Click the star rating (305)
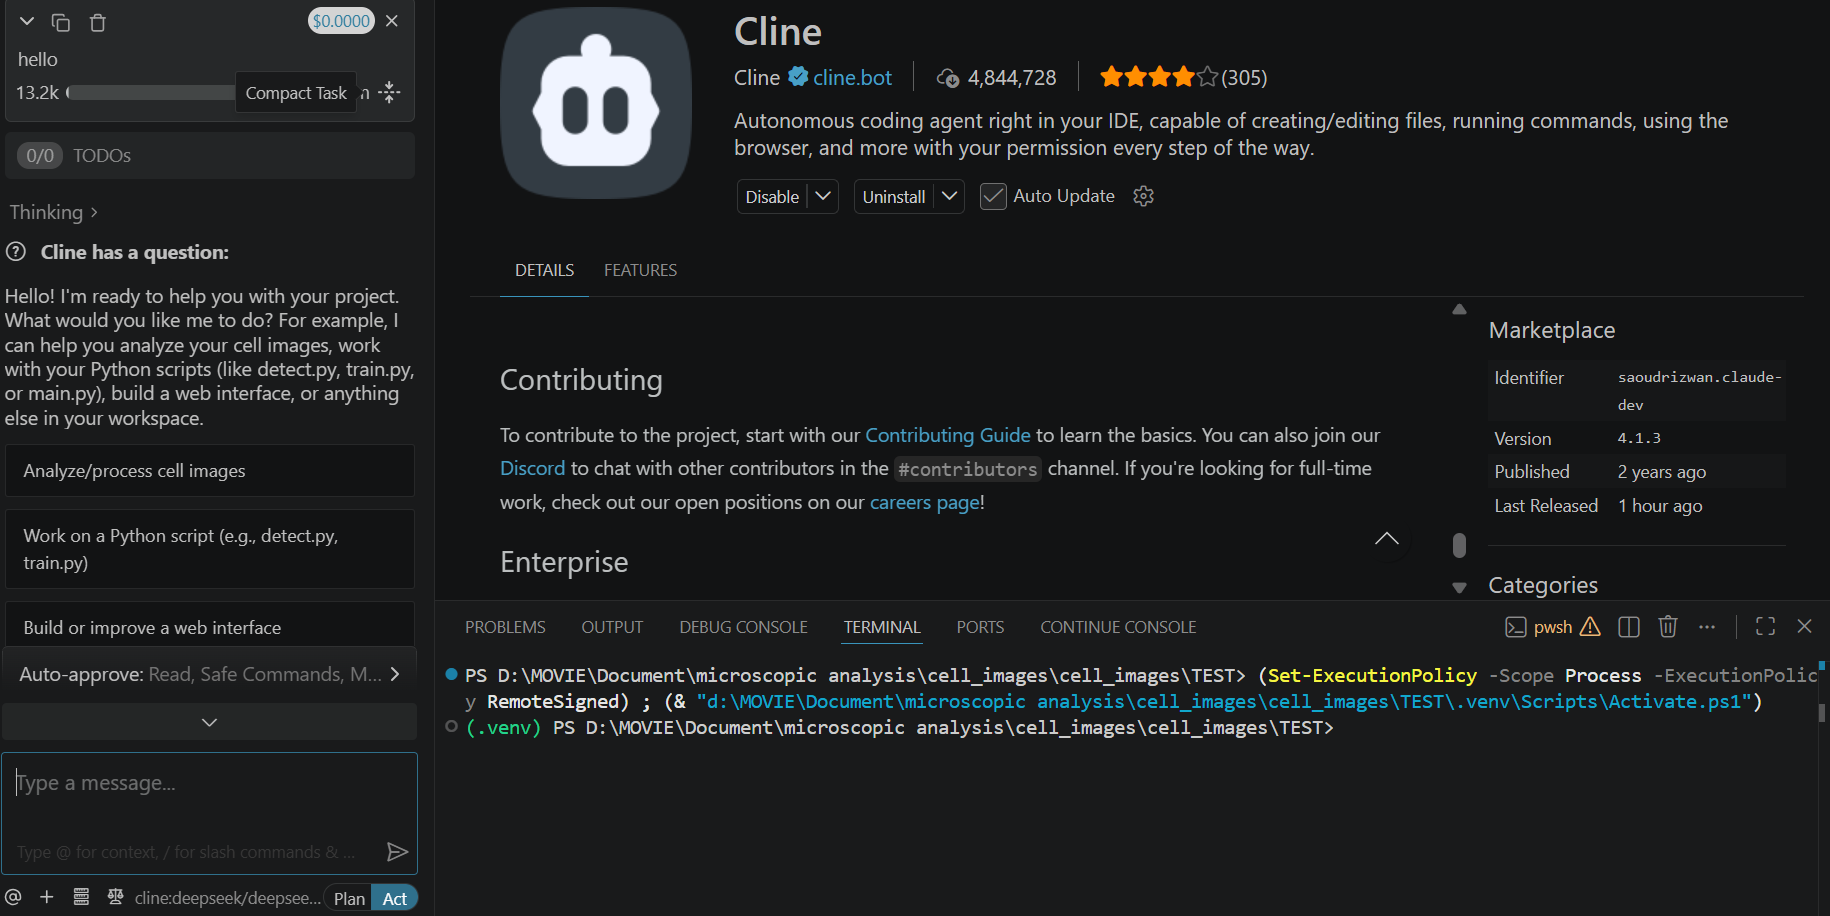1830x916 pixels. [1183, 77]
